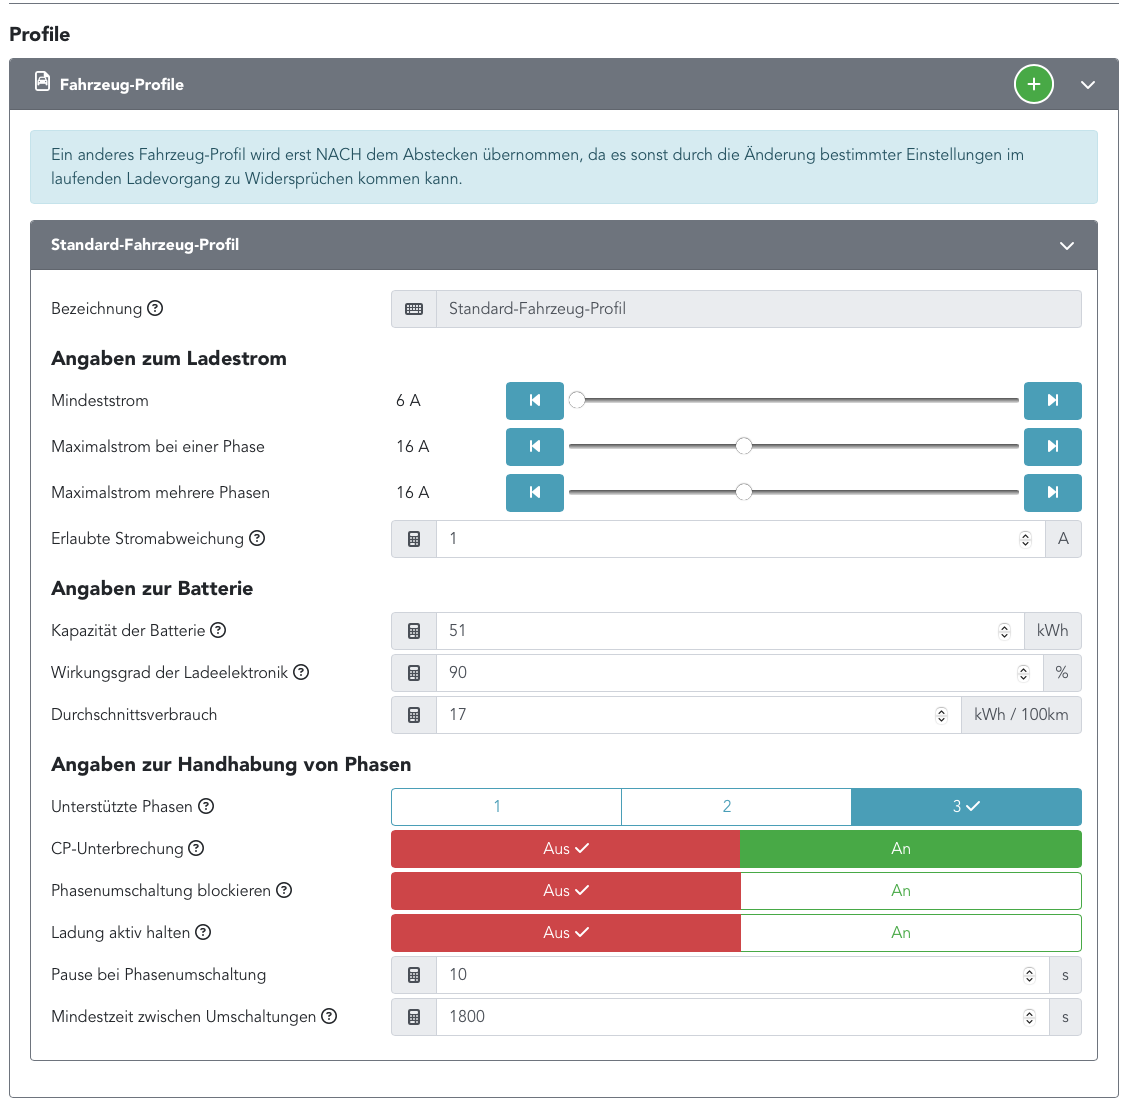Open help for Wirkungsgrad der Ladeelektronik
This screenshot has height=1105, width=1128.
pos(301,672)
